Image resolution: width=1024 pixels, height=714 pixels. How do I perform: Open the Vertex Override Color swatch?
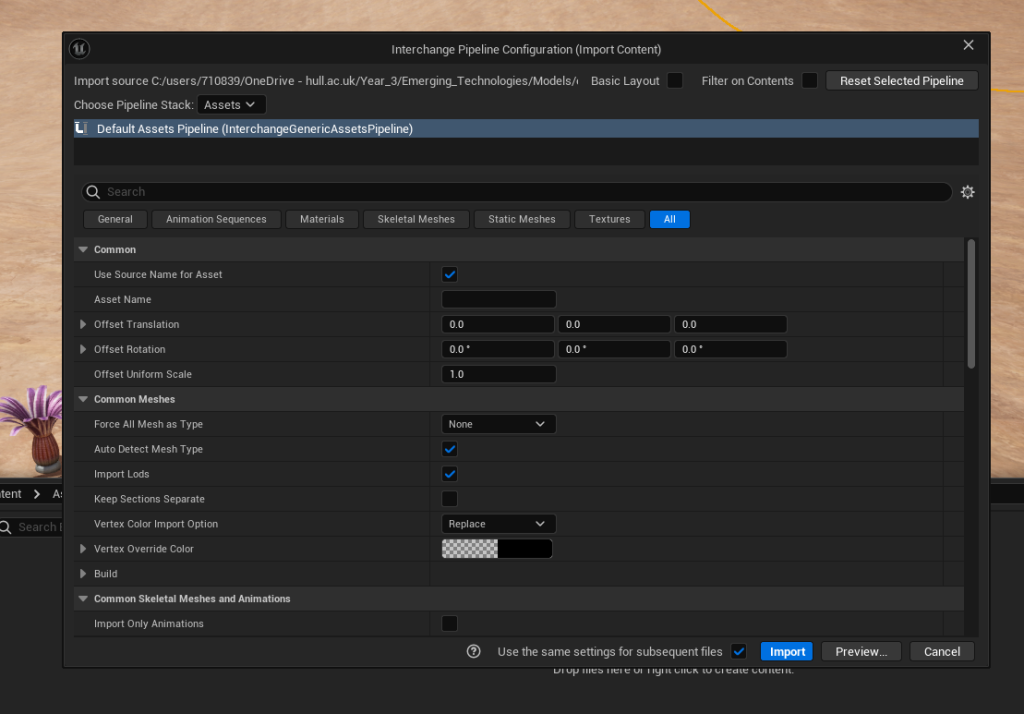(497, 549)
